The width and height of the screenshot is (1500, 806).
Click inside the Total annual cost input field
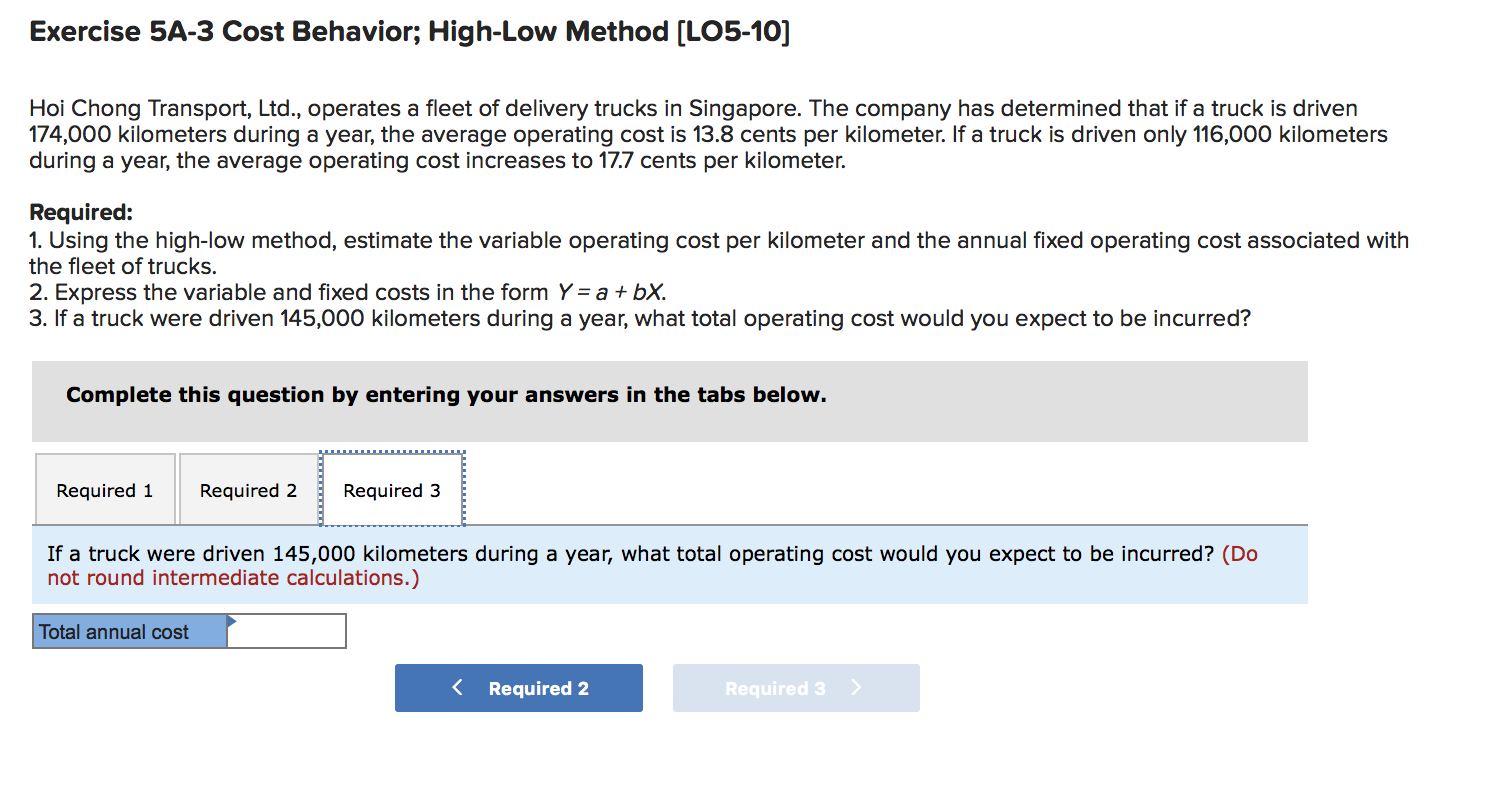click(286, 631)
